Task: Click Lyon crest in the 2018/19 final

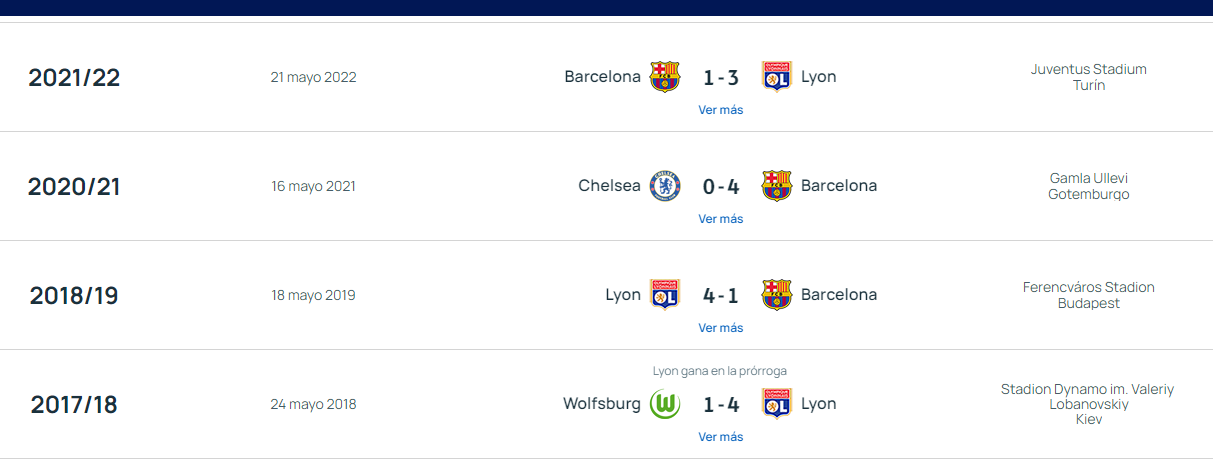Action: (665, 295)
